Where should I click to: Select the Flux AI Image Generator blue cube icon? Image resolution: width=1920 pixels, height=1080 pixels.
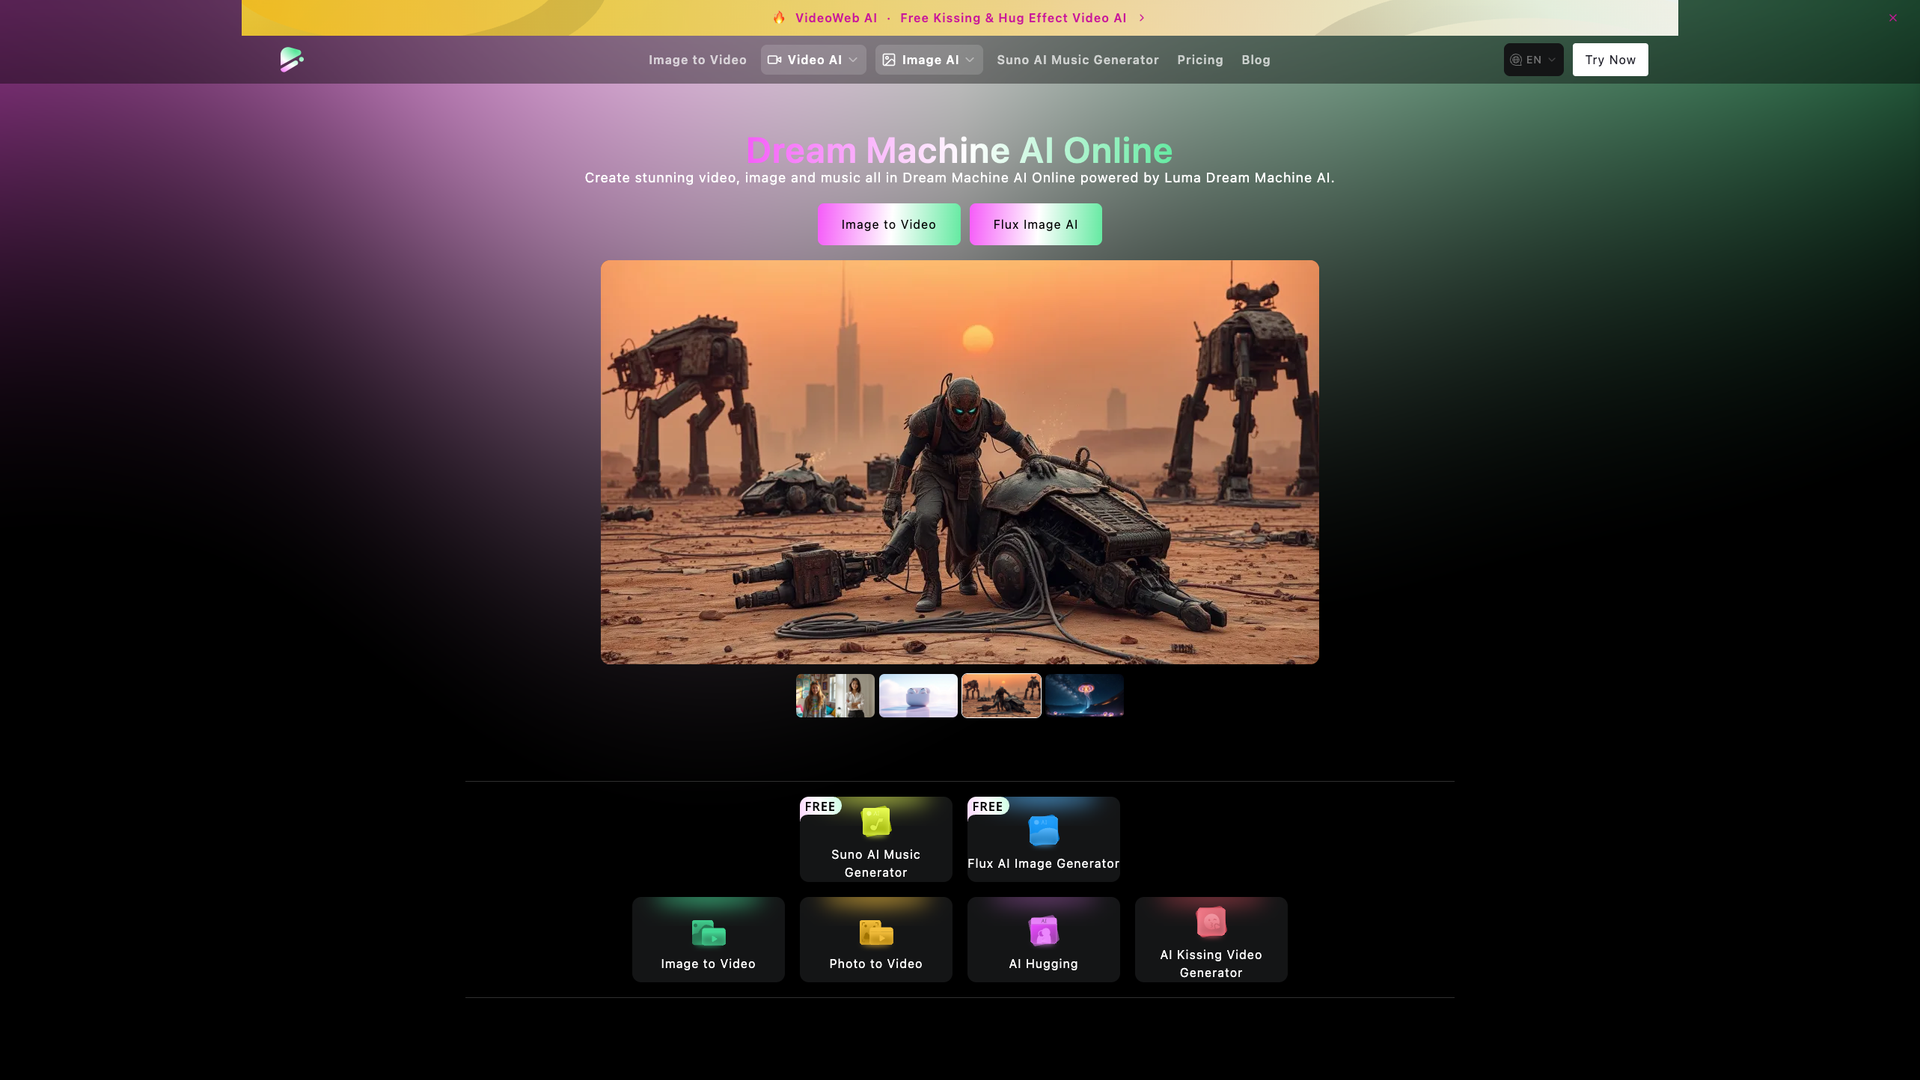pyautogui.click(x=1043, y=829)
